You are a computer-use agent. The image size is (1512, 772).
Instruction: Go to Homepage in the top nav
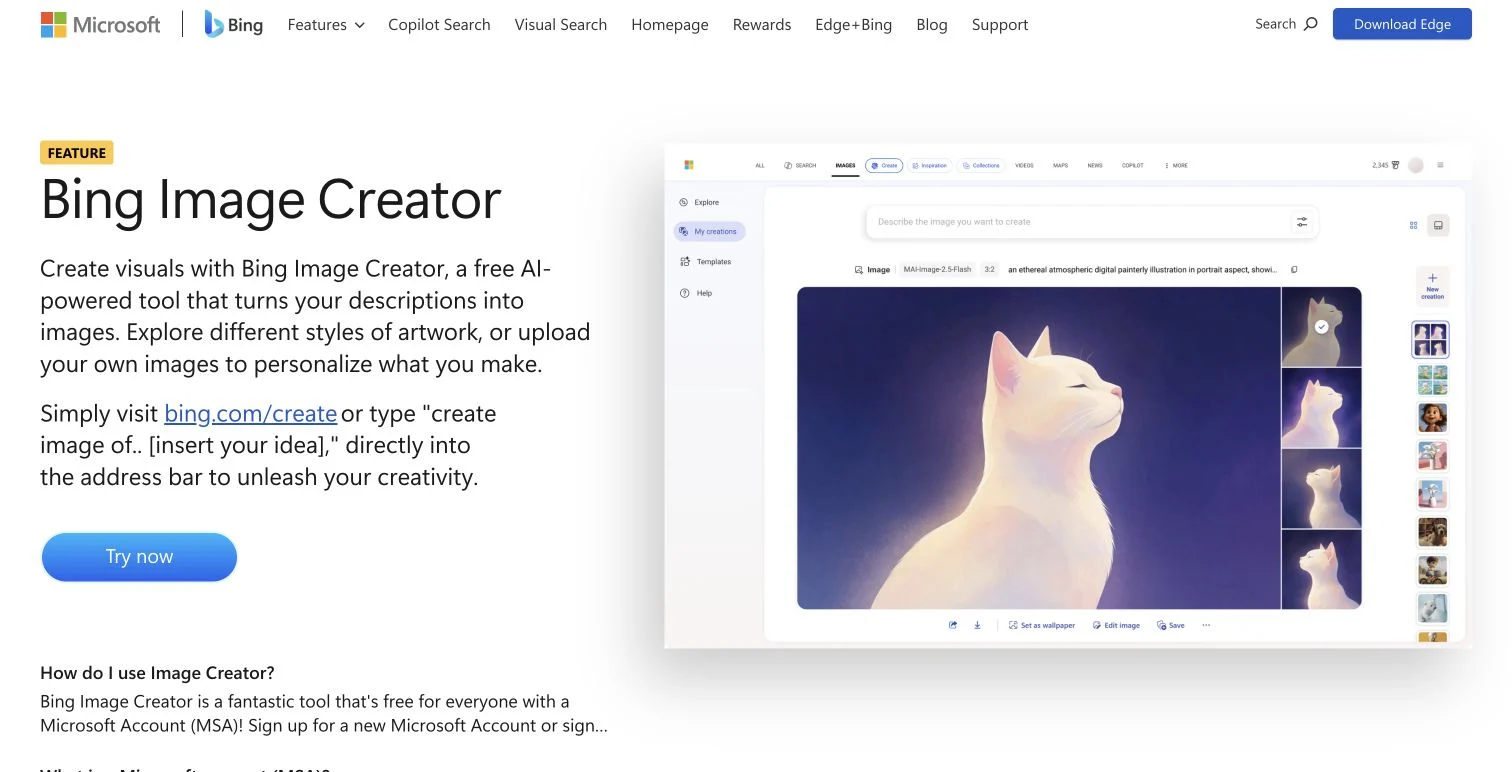pos(669,24)
